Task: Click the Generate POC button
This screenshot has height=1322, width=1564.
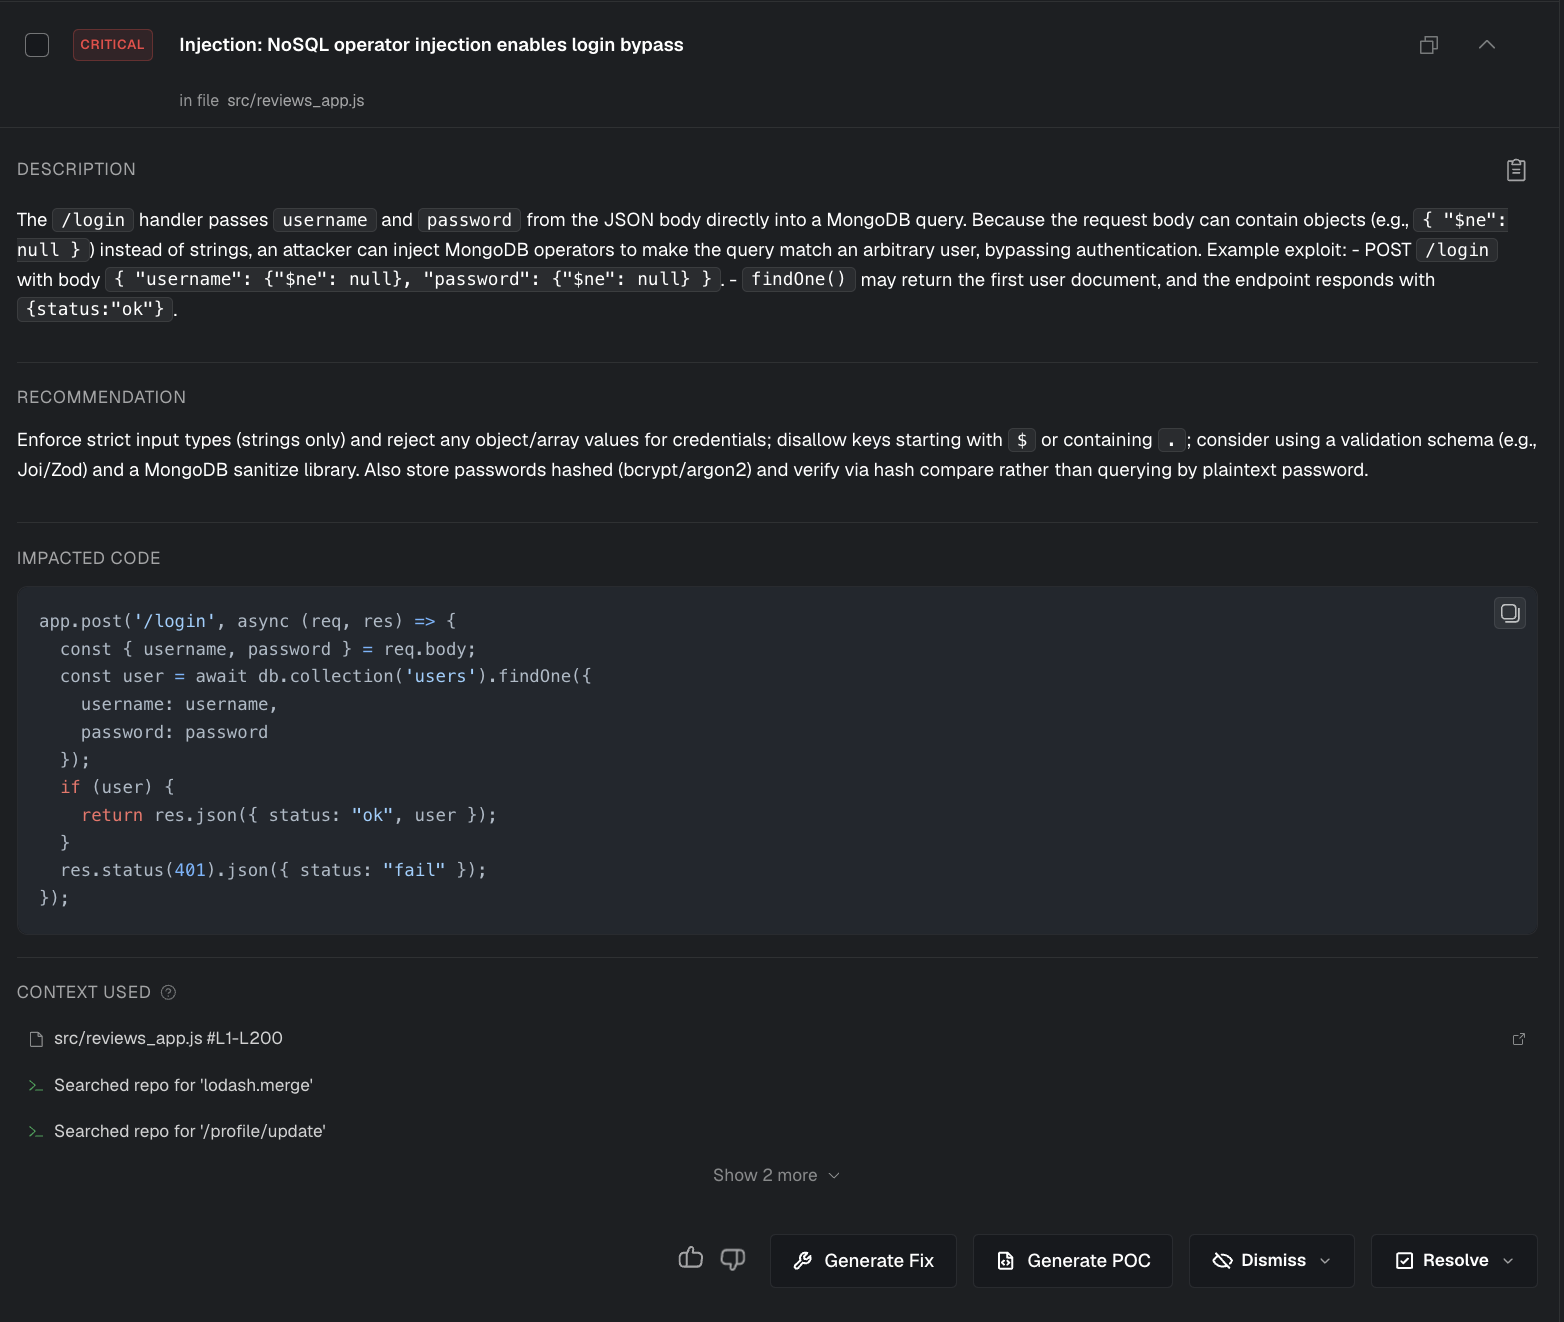Action: 1073,1261
